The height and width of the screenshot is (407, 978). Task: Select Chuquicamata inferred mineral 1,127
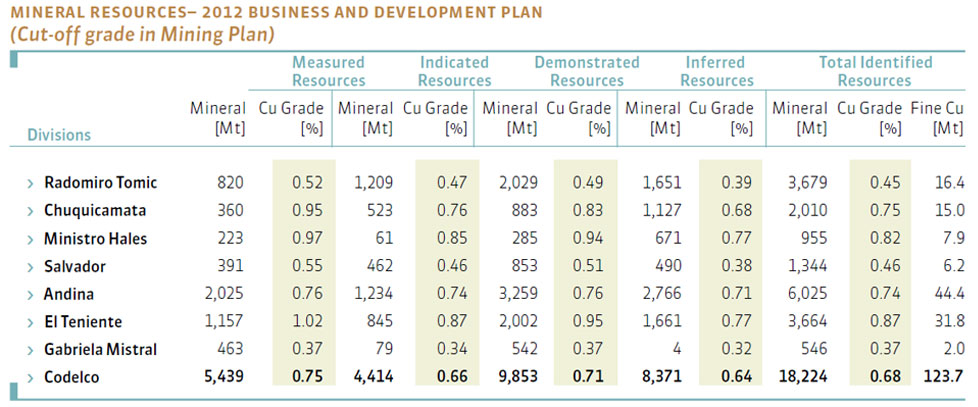click(x=664, y=211)
